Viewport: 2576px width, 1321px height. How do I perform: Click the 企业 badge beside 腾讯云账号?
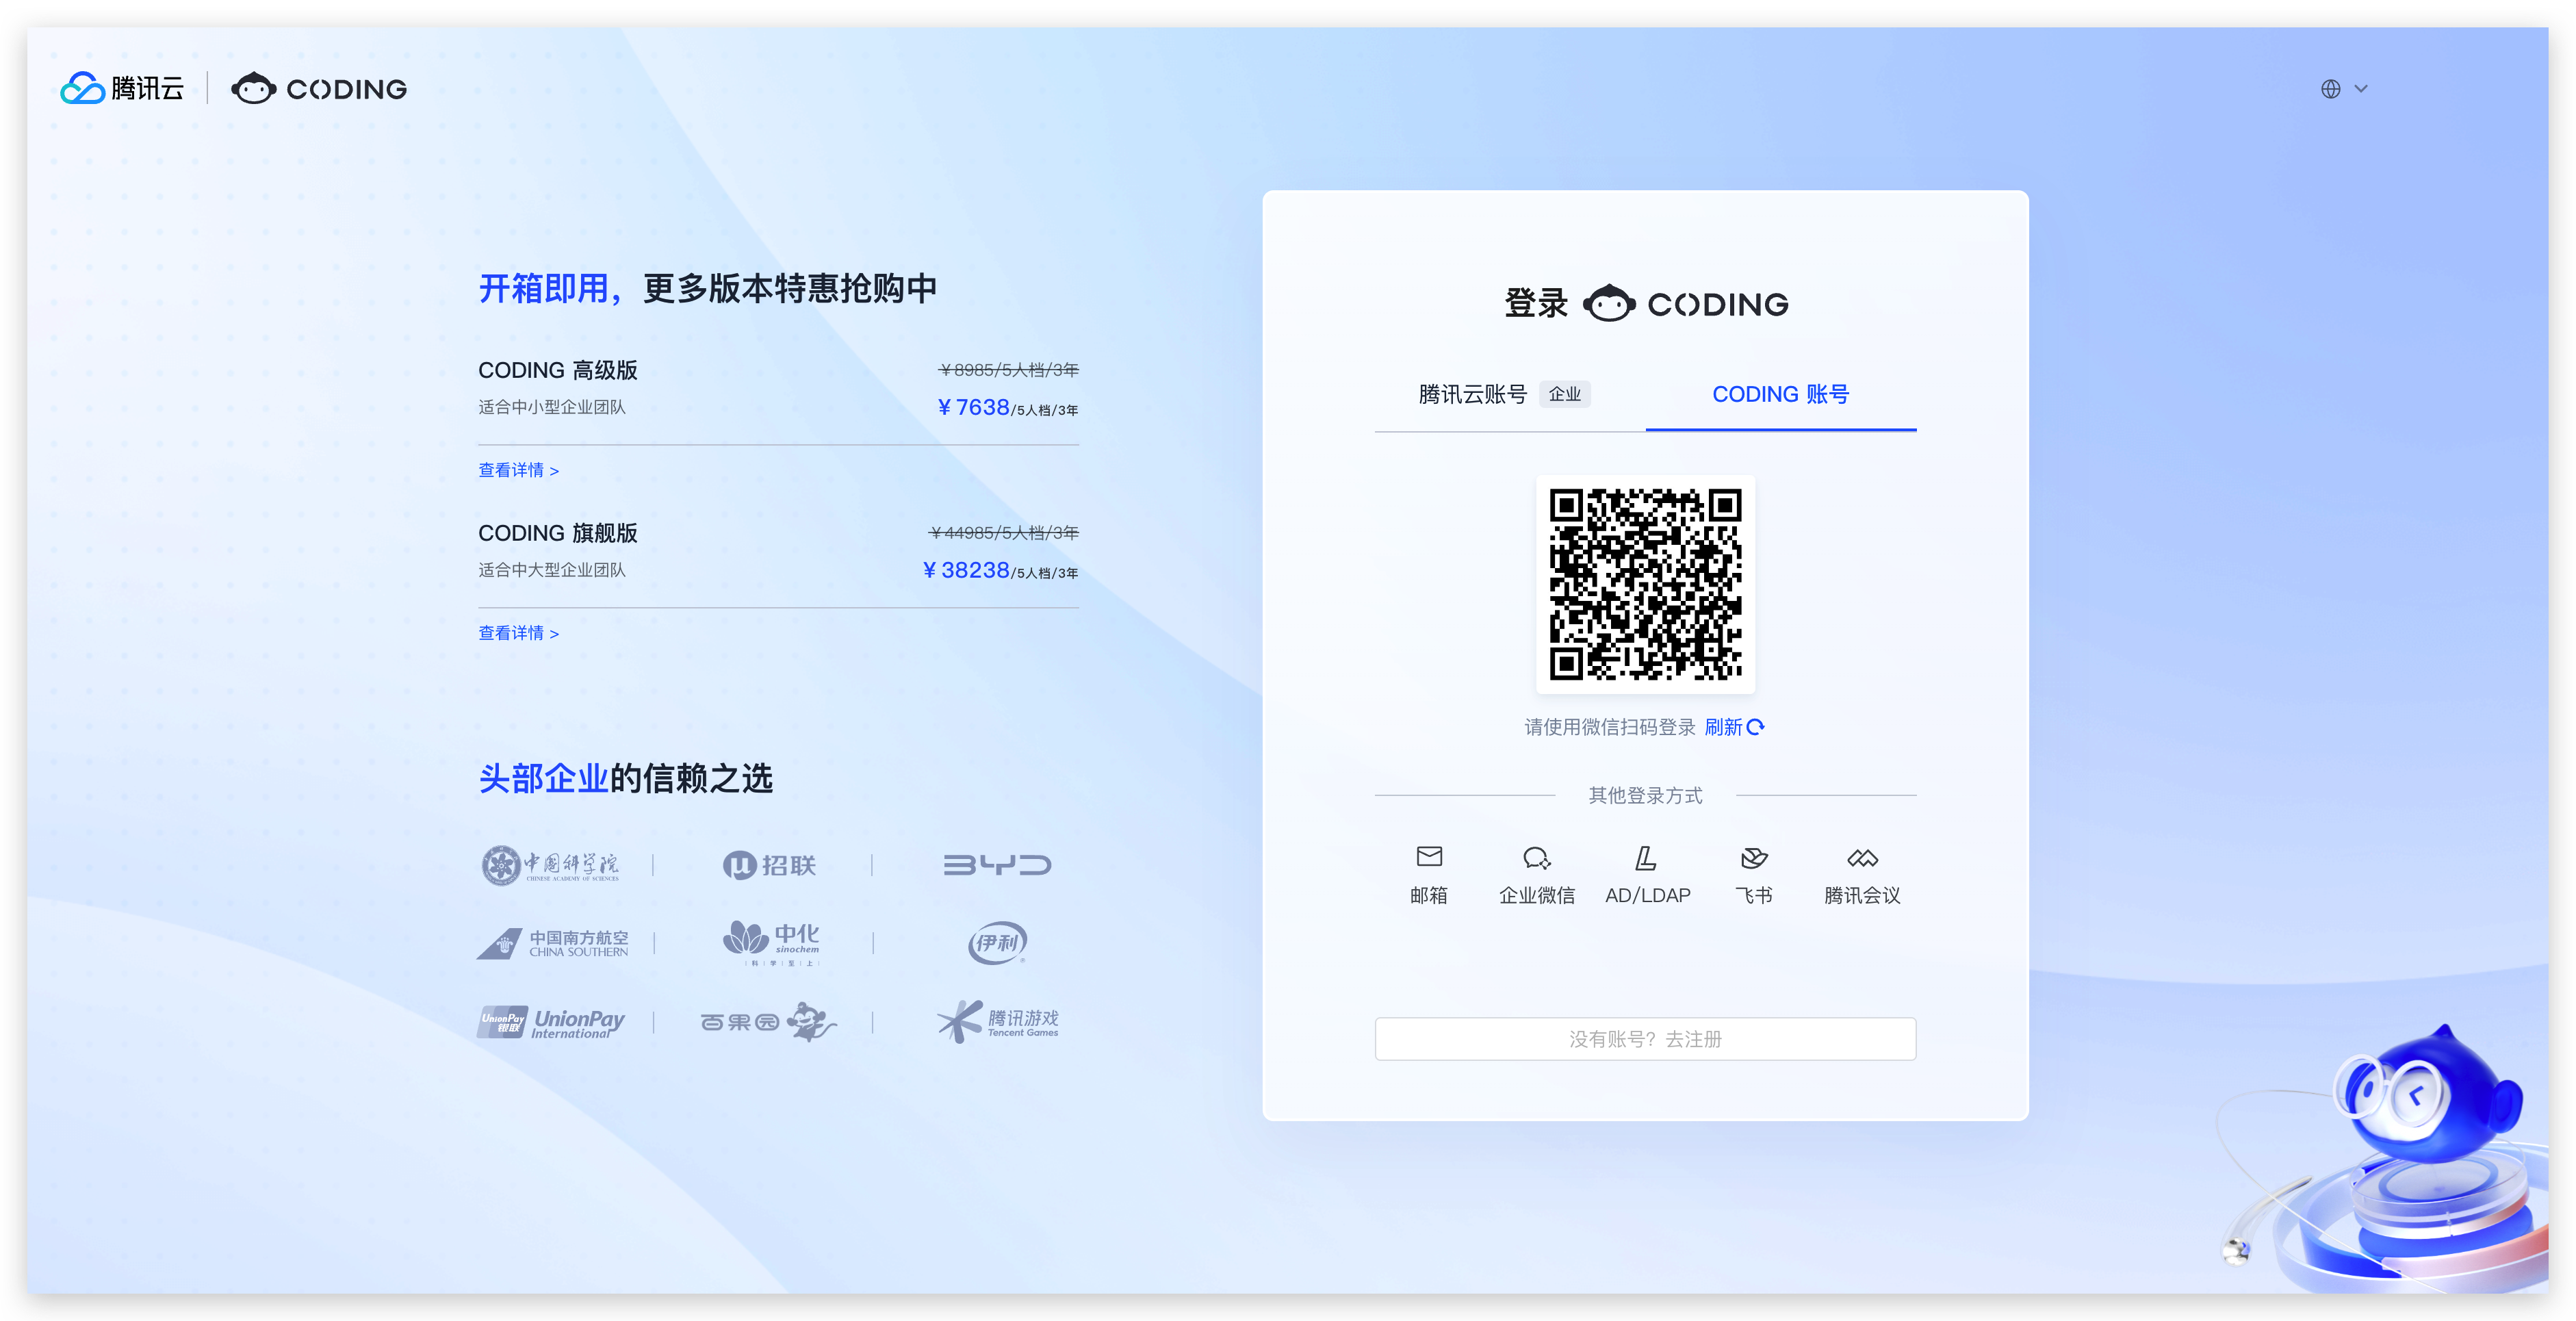click(x=1564, y=394)
